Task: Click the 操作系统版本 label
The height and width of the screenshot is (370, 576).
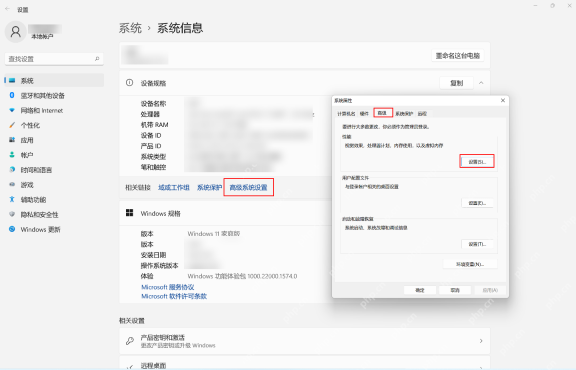Action: [159, 266]
